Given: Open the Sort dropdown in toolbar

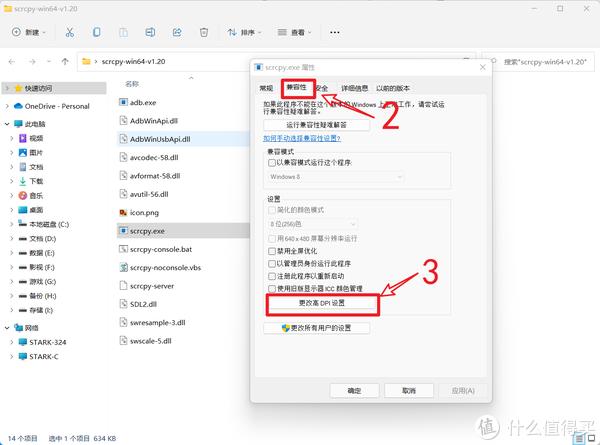Looking at the screenshot, I should (244, 33).
